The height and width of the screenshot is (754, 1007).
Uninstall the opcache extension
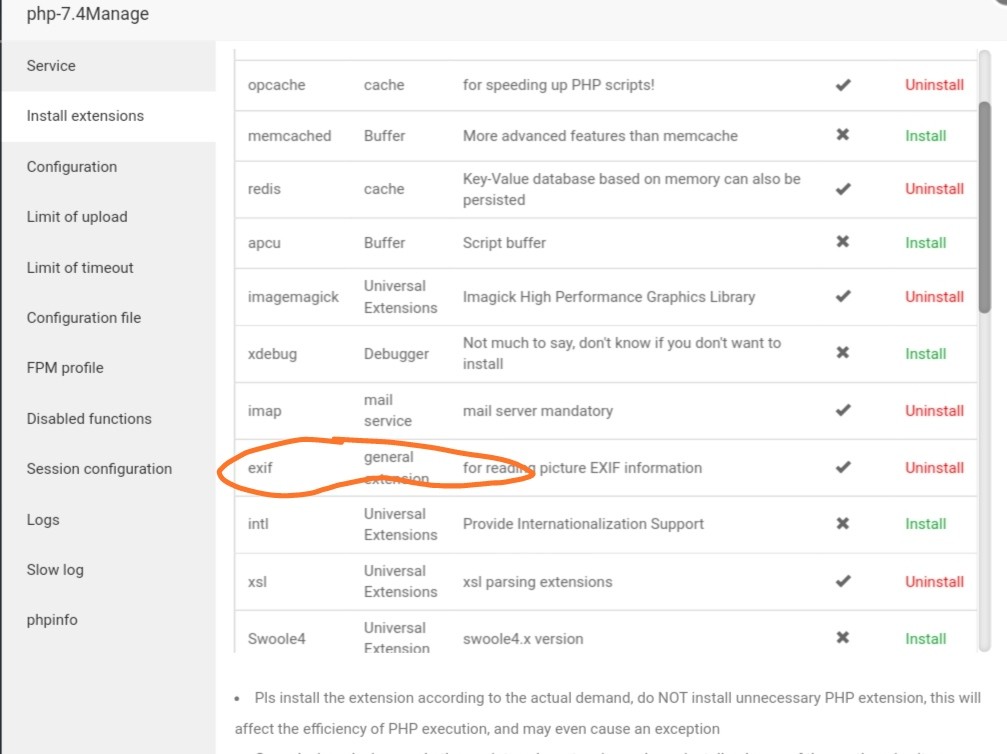934,85
